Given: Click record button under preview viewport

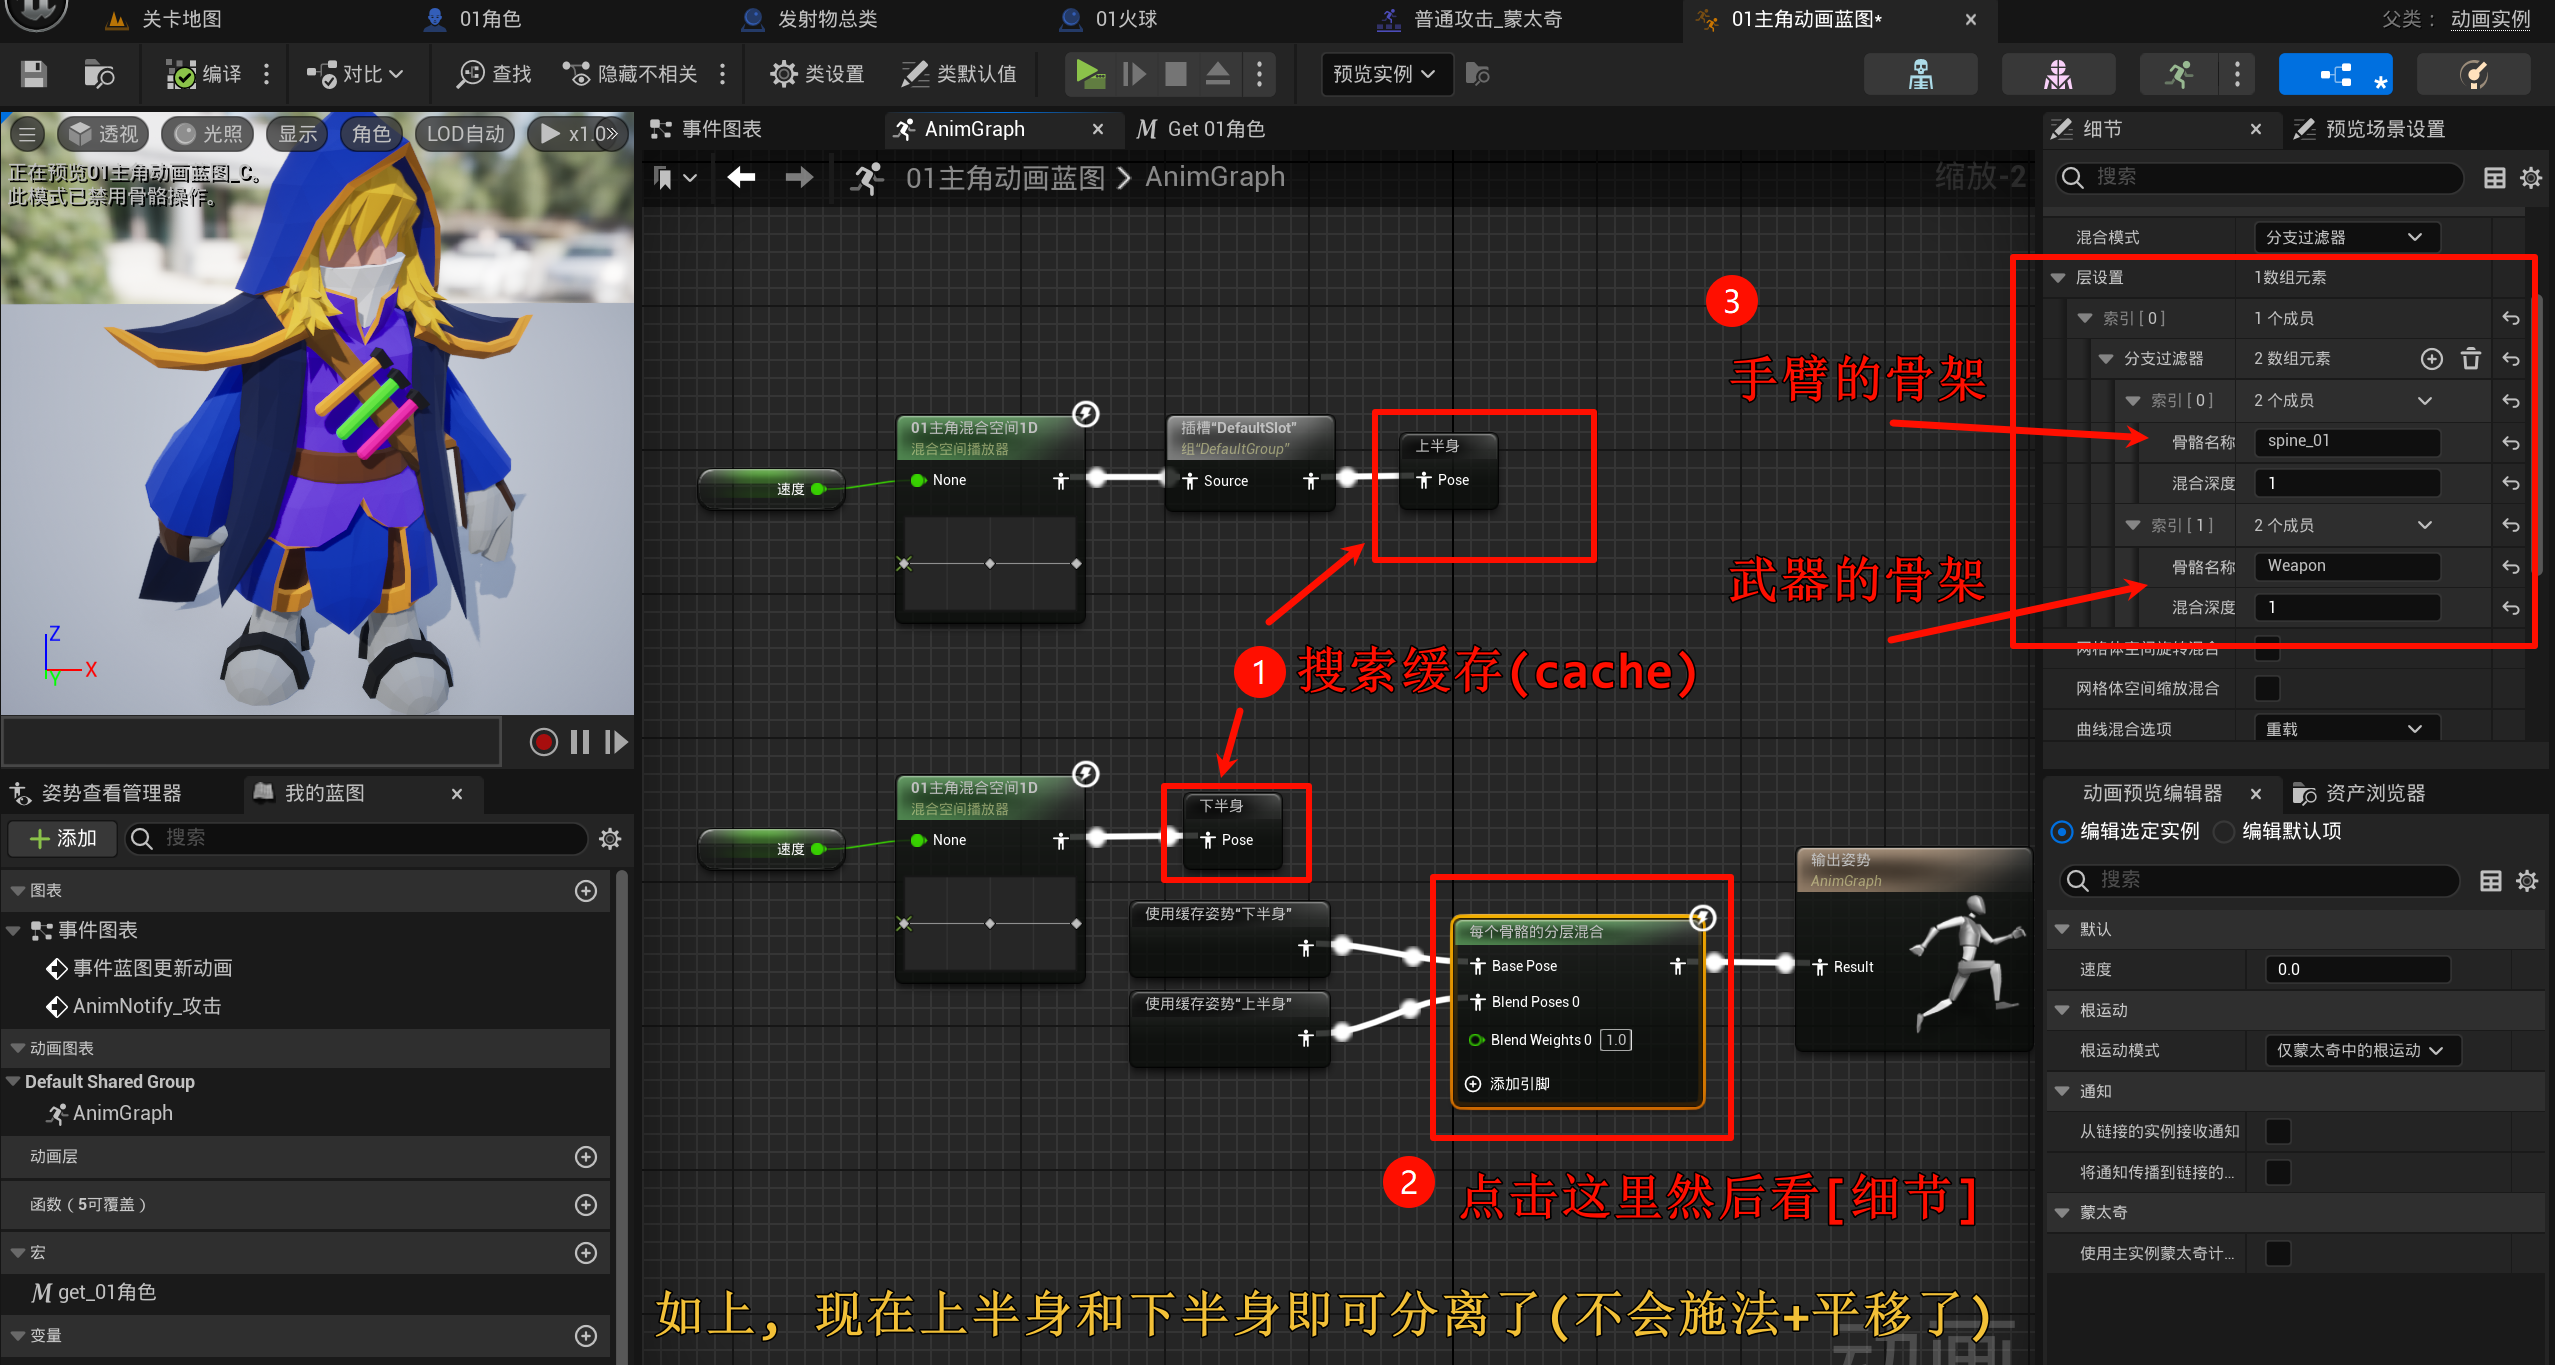Looking at the screenshot, I should point(543,742).
